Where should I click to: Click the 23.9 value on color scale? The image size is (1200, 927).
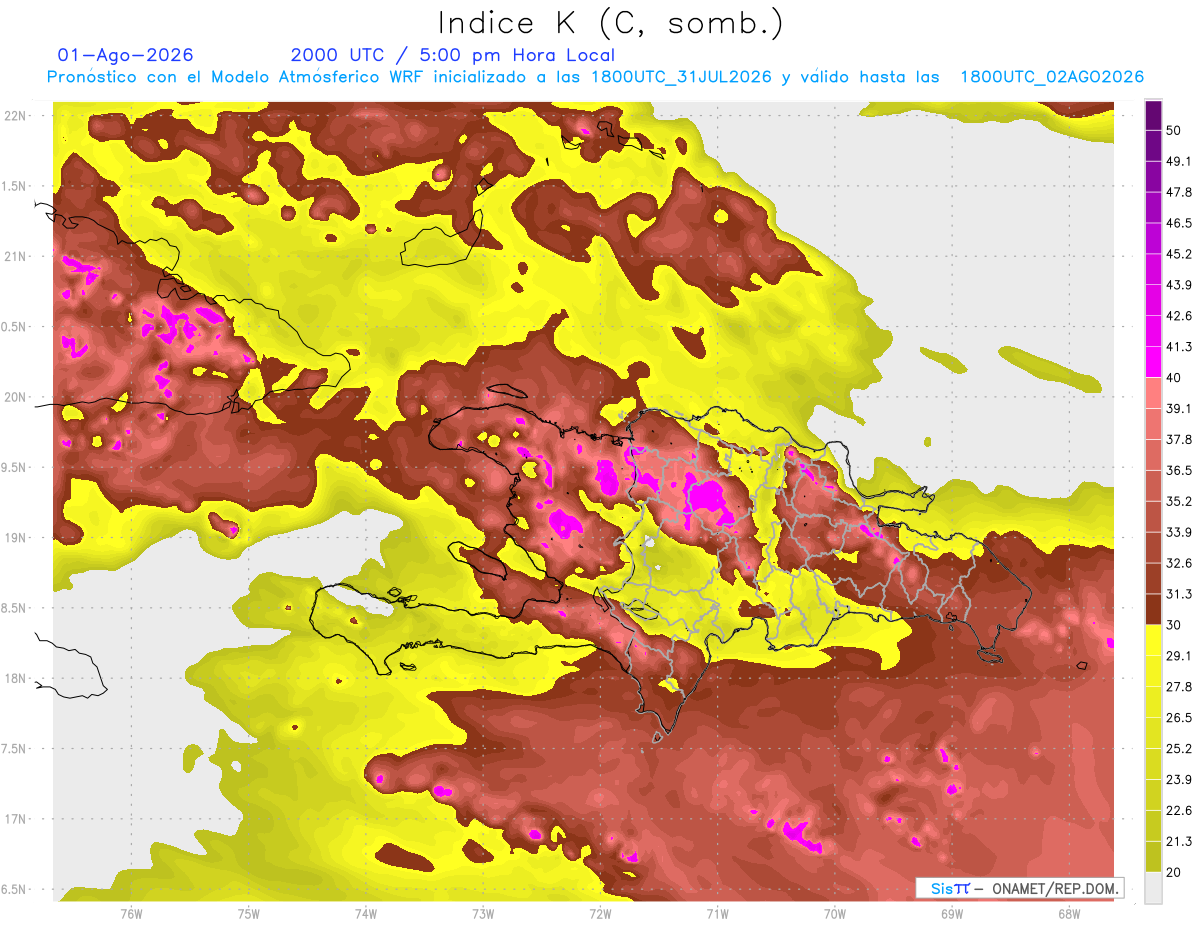coord(1180,779)
